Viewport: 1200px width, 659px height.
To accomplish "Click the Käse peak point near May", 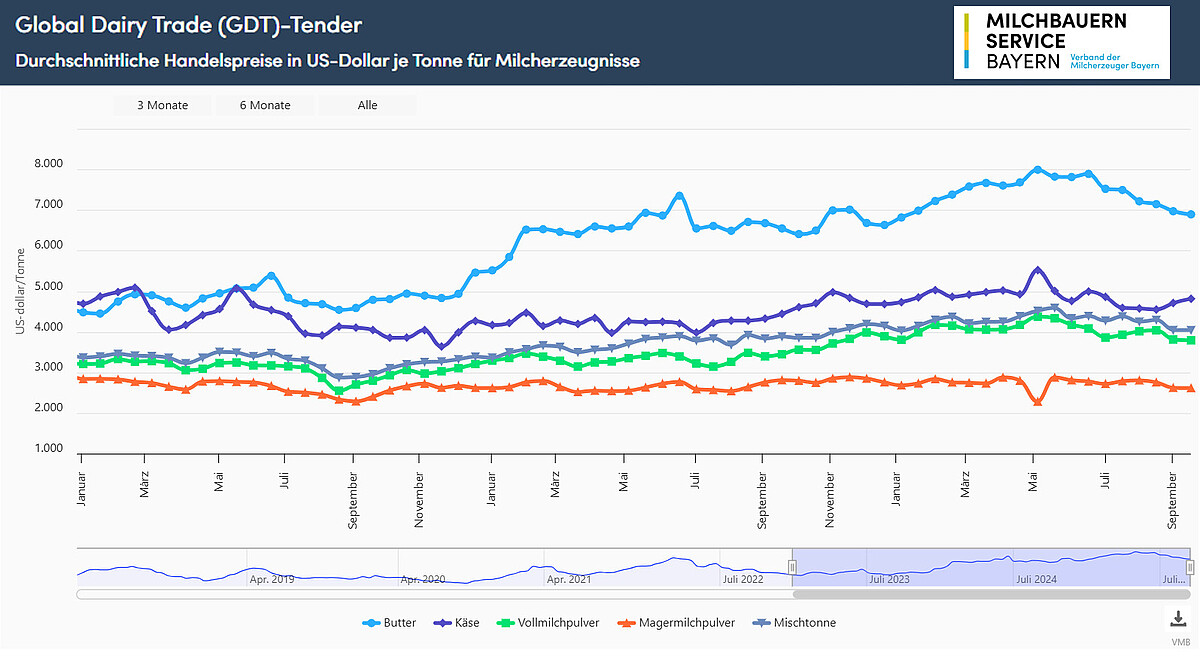I will (x=1037, y=270).
